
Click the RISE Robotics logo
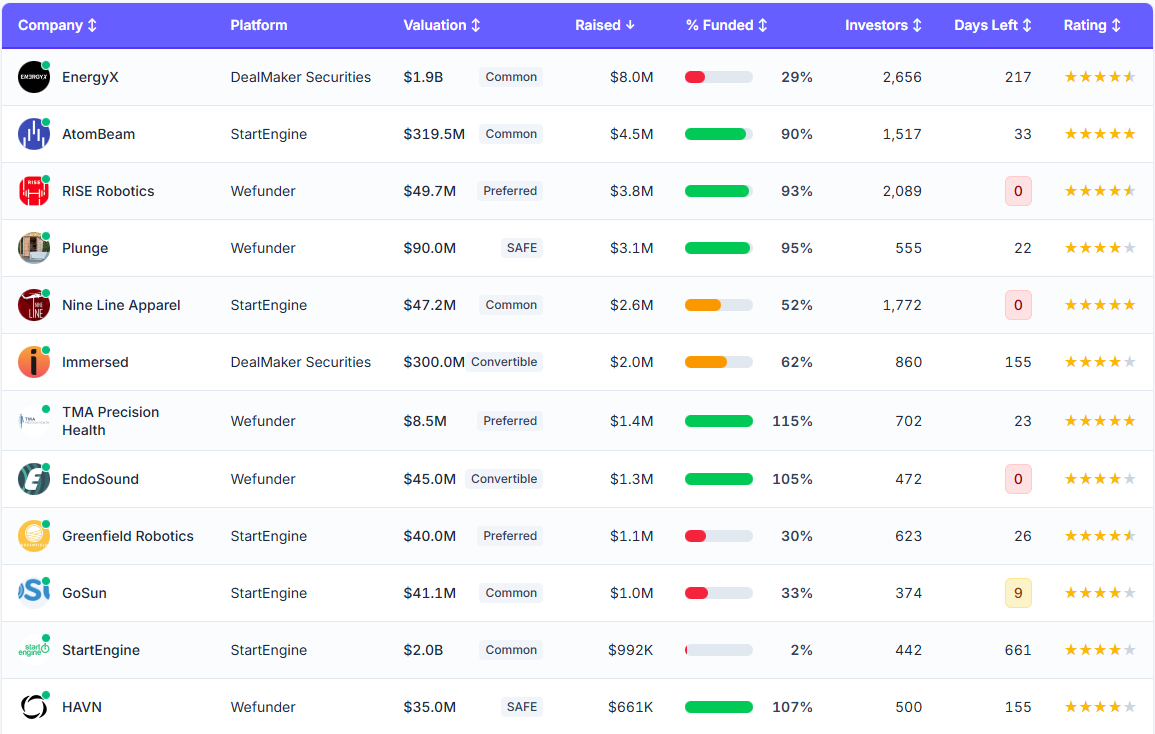33,191
